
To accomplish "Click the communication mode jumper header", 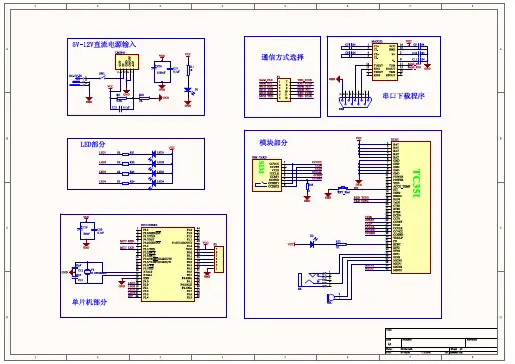I will [x=284, y=89].
